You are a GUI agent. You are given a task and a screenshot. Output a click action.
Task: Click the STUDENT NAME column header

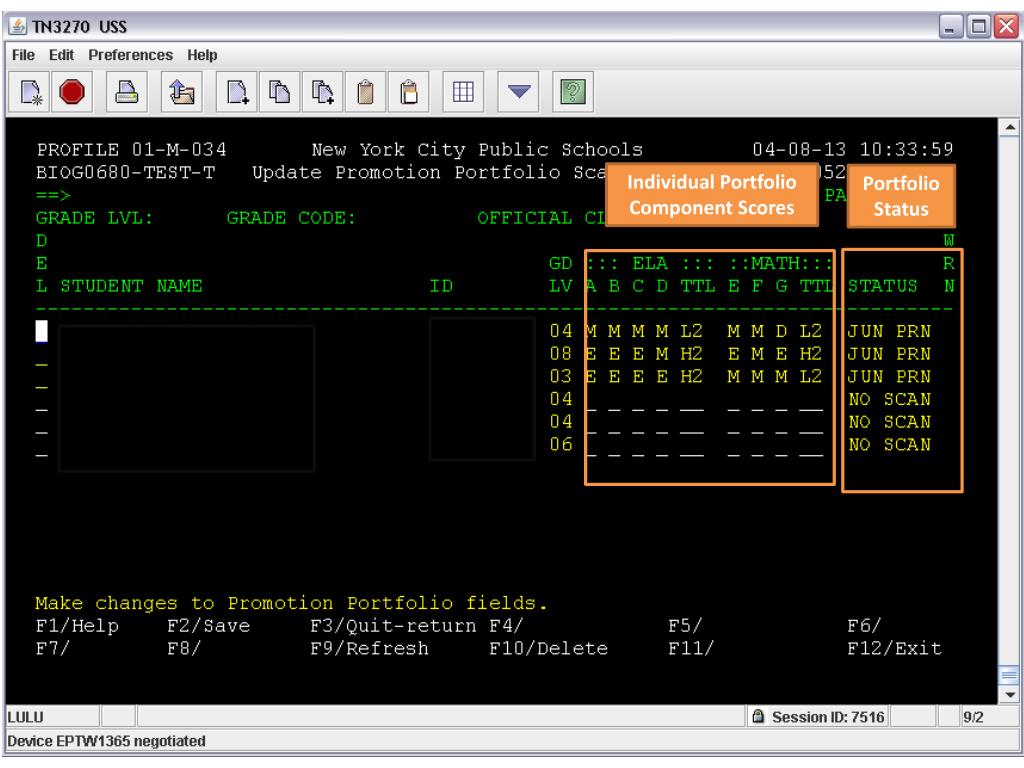click(x=131, y=286)
